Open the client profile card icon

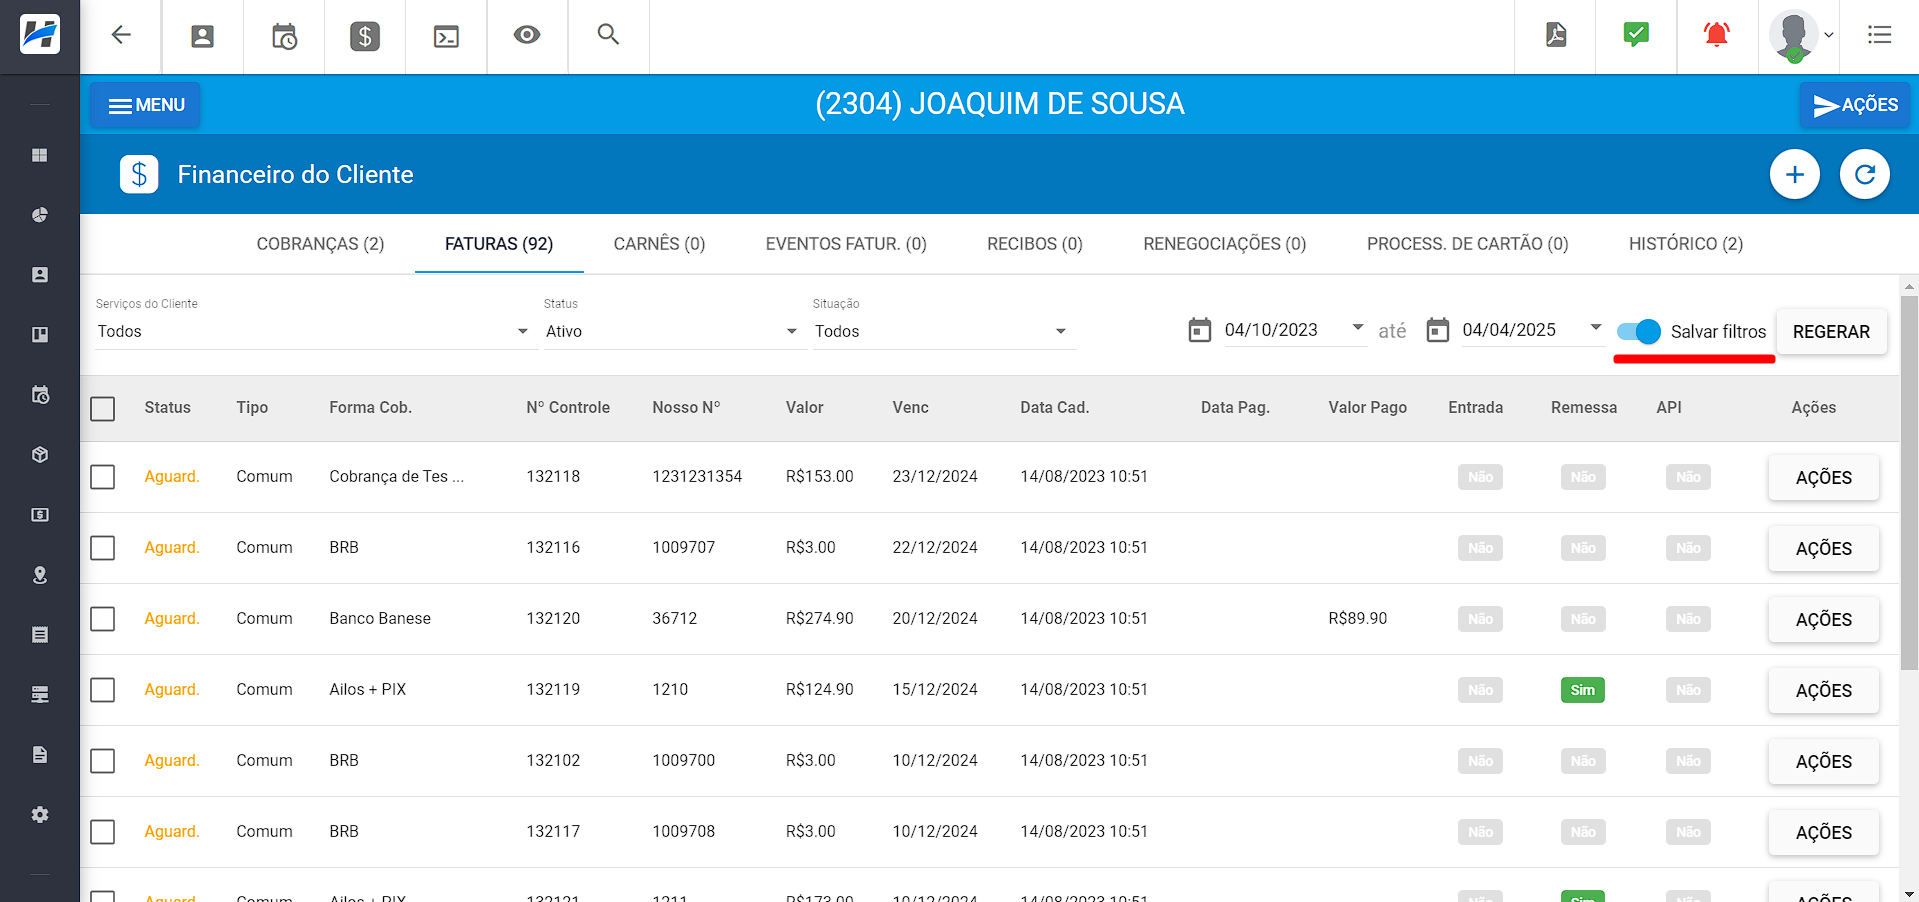(x=202, y=37)
